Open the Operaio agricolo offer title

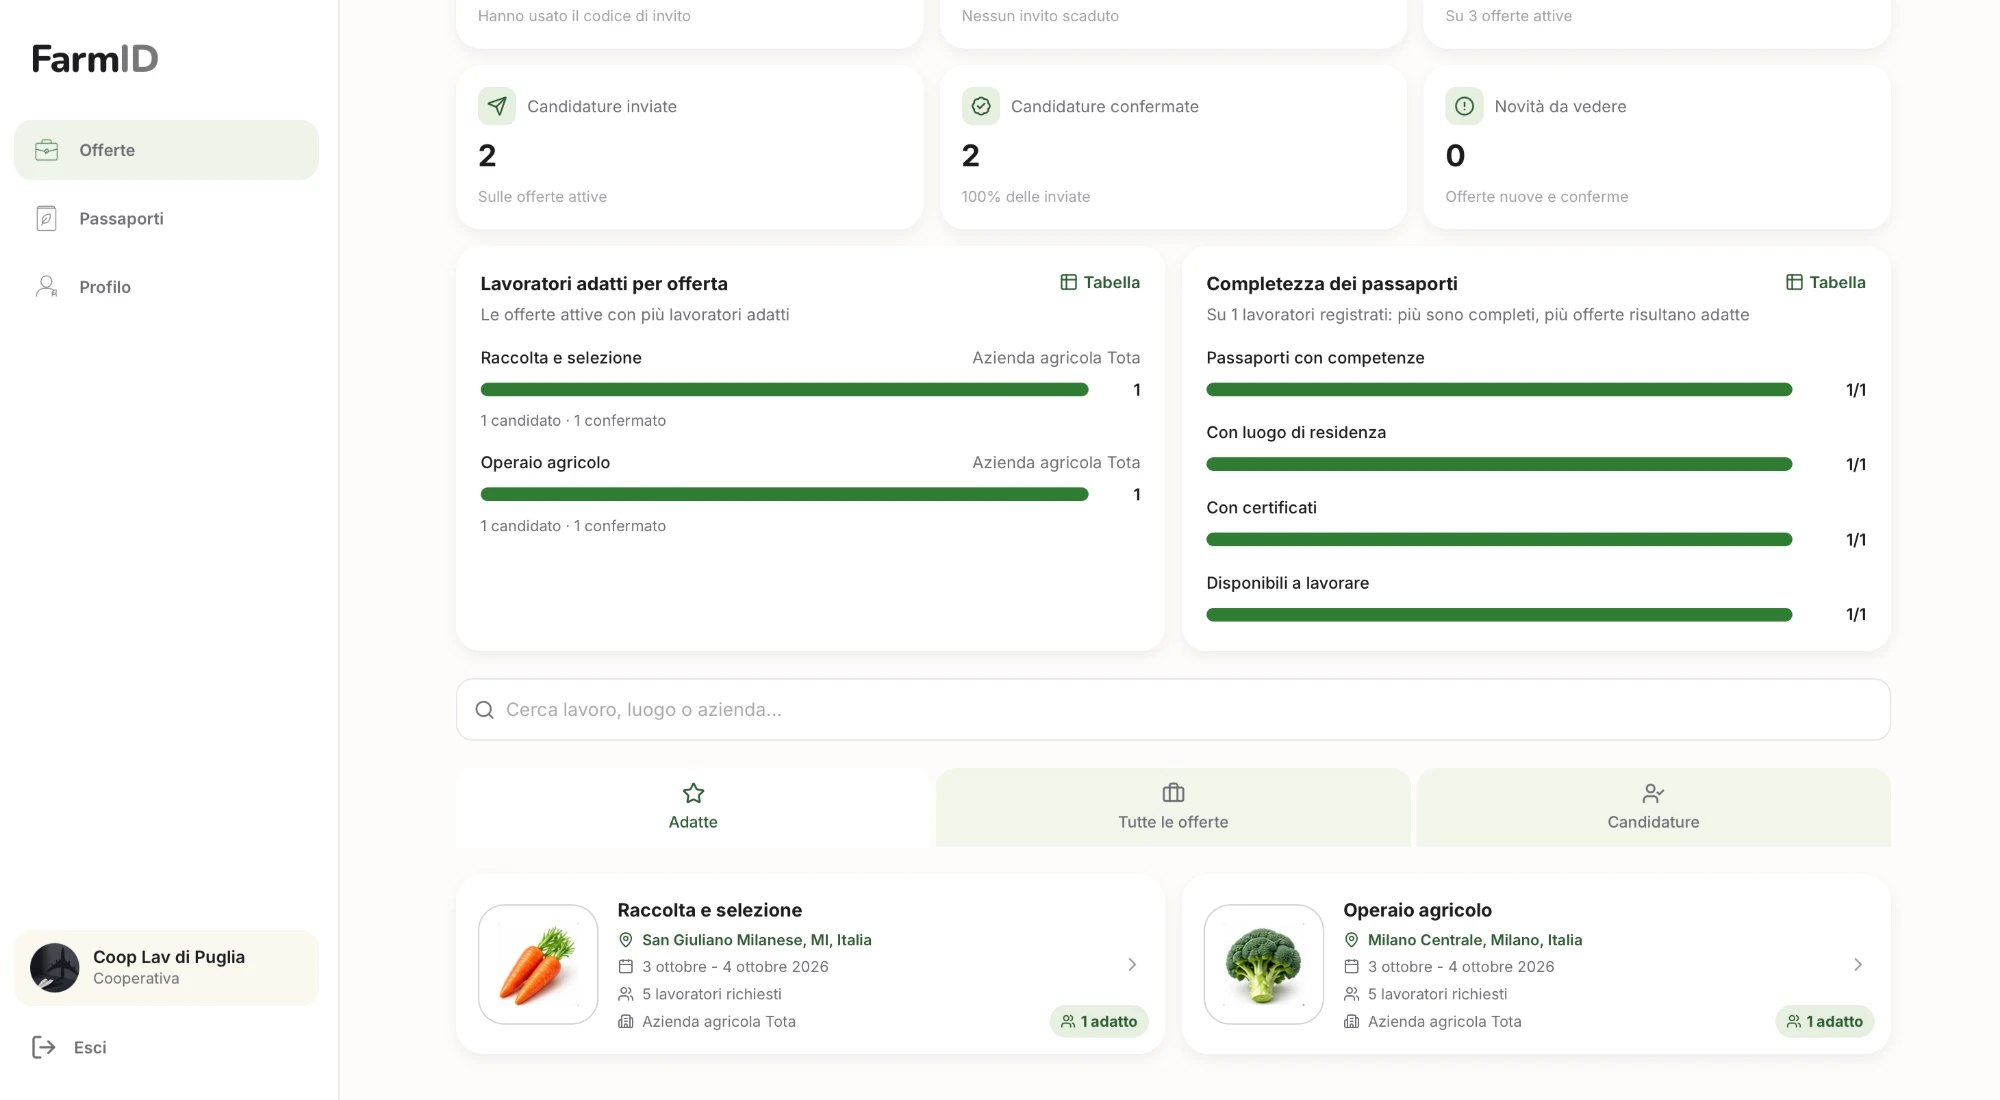[1417, 910]
